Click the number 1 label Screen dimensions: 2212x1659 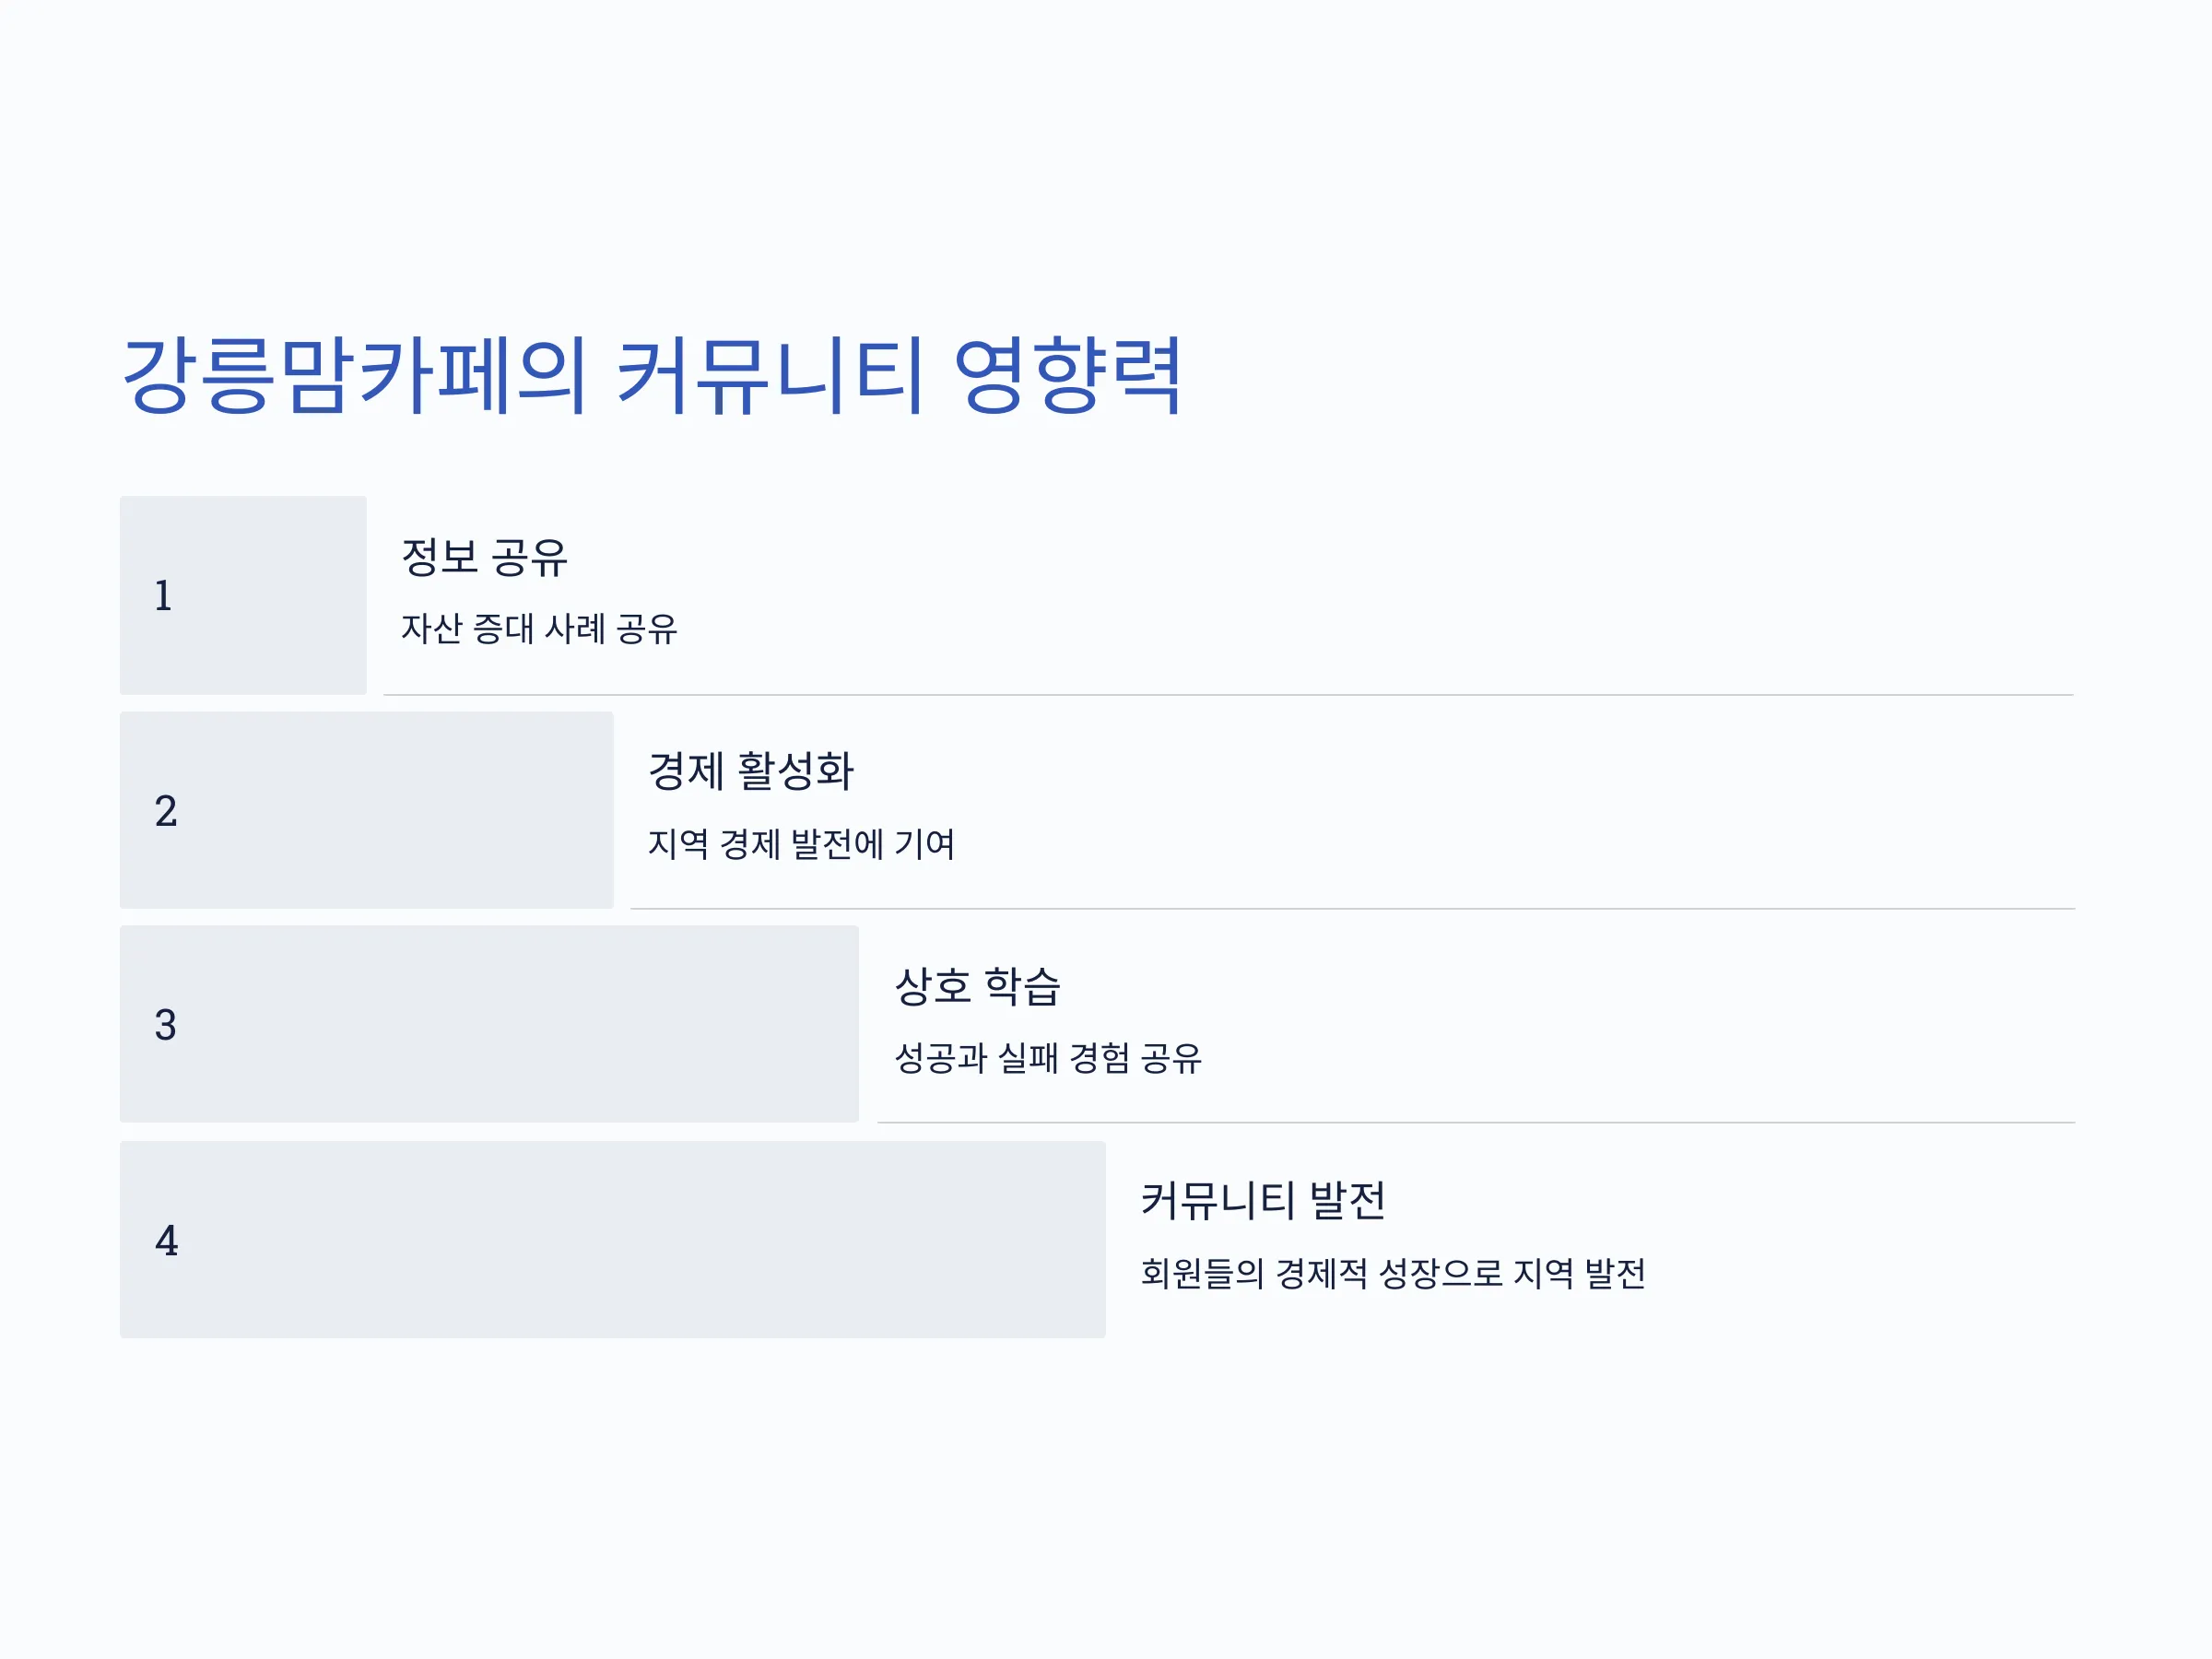(x=163, y=596)
